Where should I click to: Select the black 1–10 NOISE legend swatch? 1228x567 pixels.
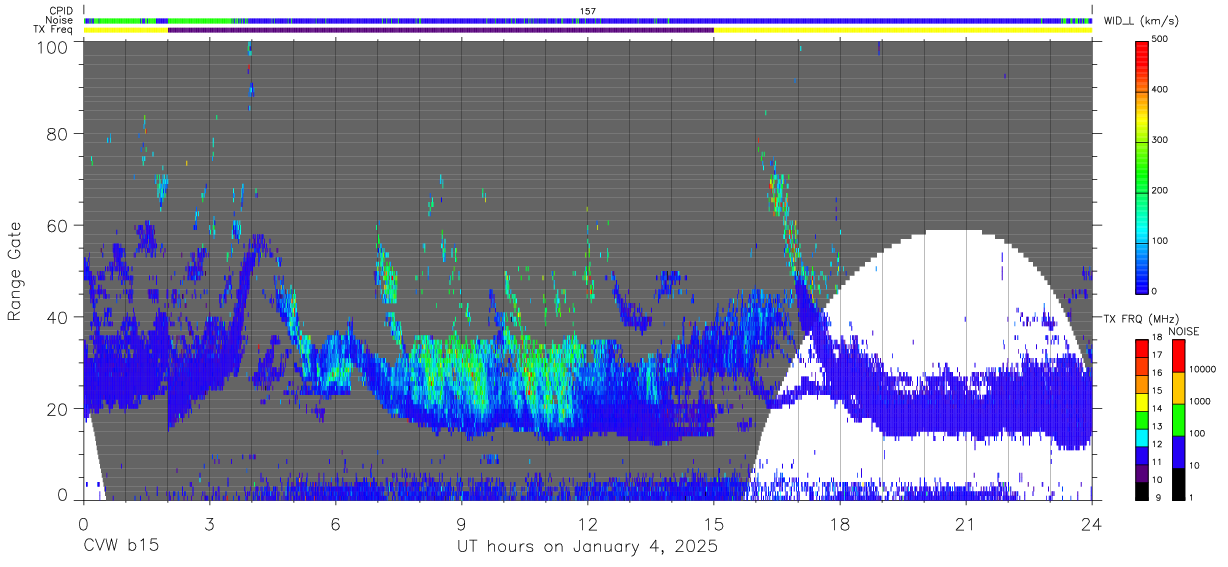coord(1178,482)
